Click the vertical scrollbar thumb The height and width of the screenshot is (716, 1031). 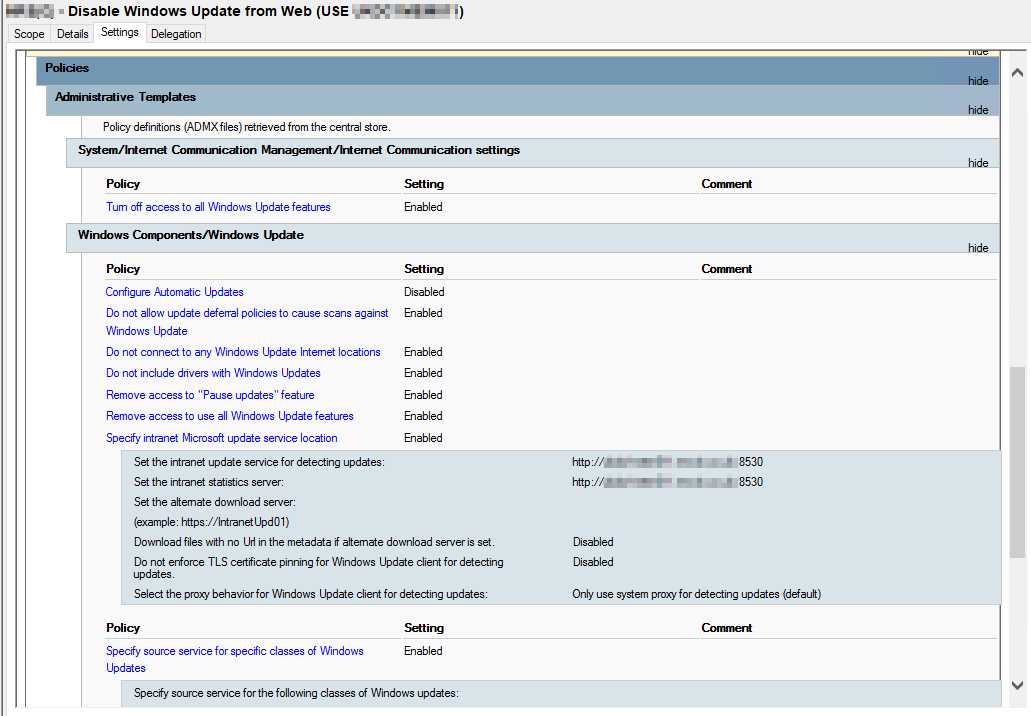[1017, 462]
